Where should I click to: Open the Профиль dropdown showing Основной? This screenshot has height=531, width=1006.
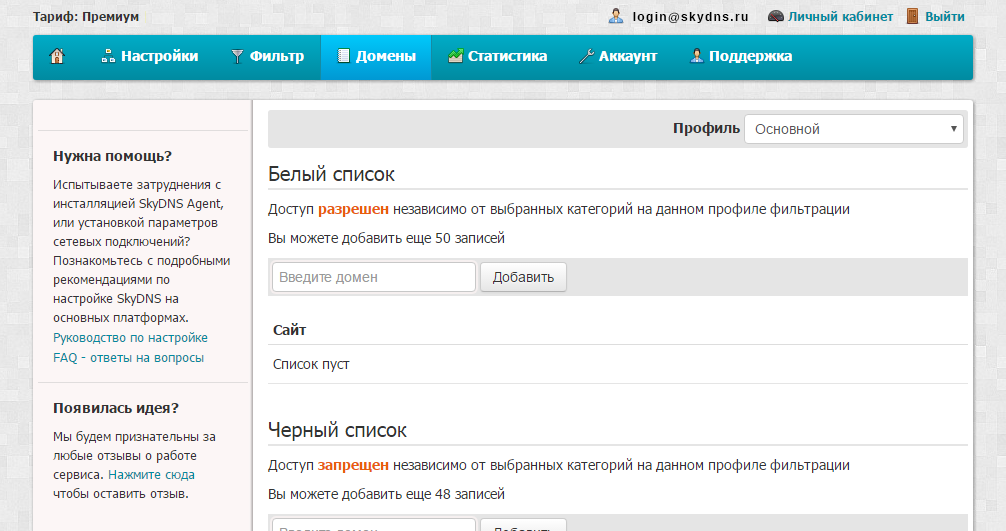(x=853, y=129)
